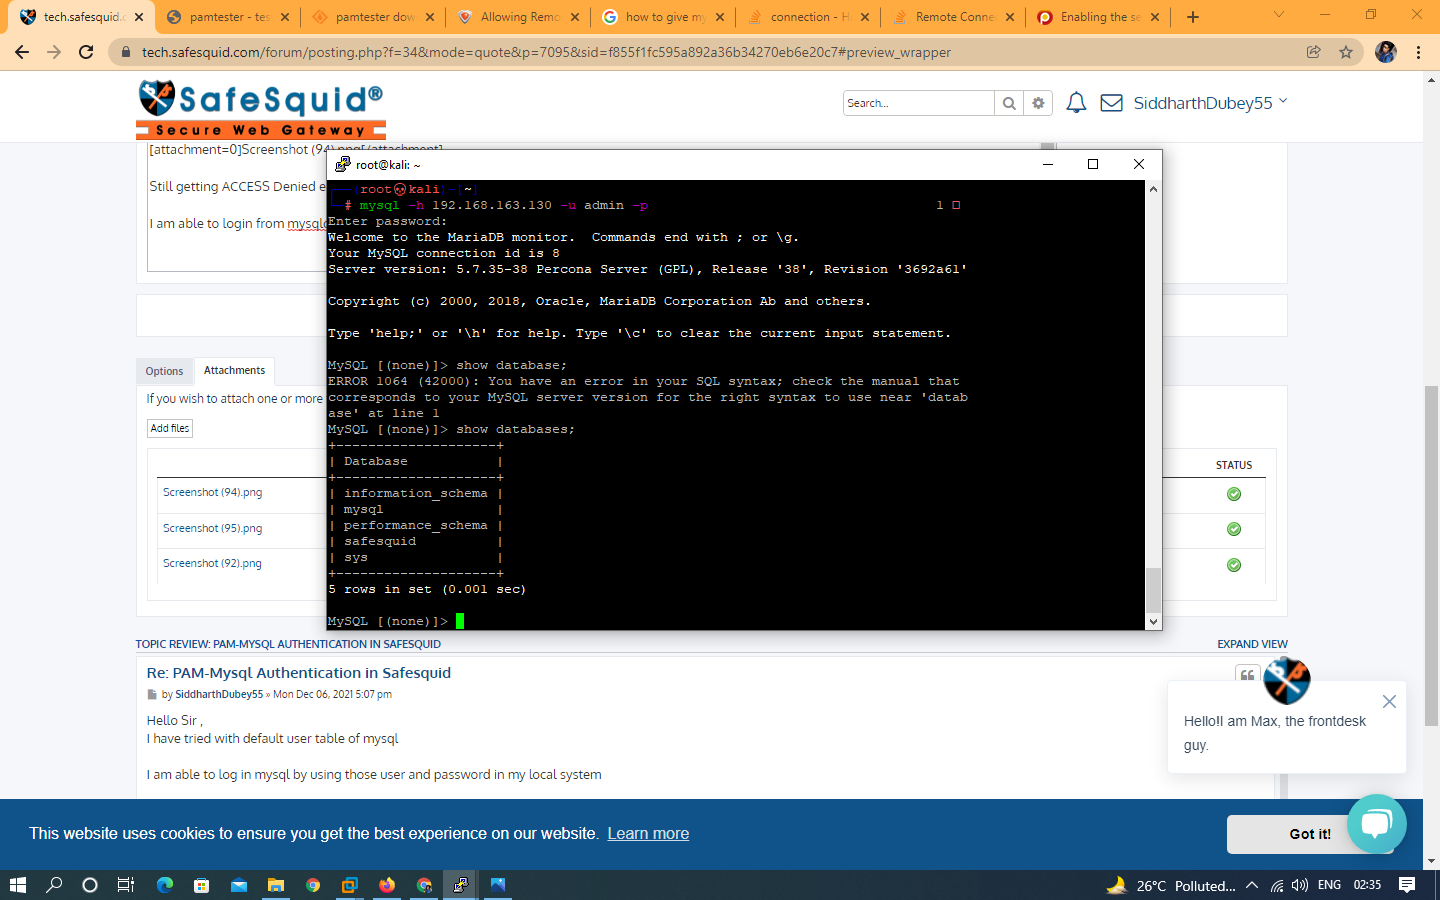Open the 02:35 taskbar clock

pos(1367,885)
